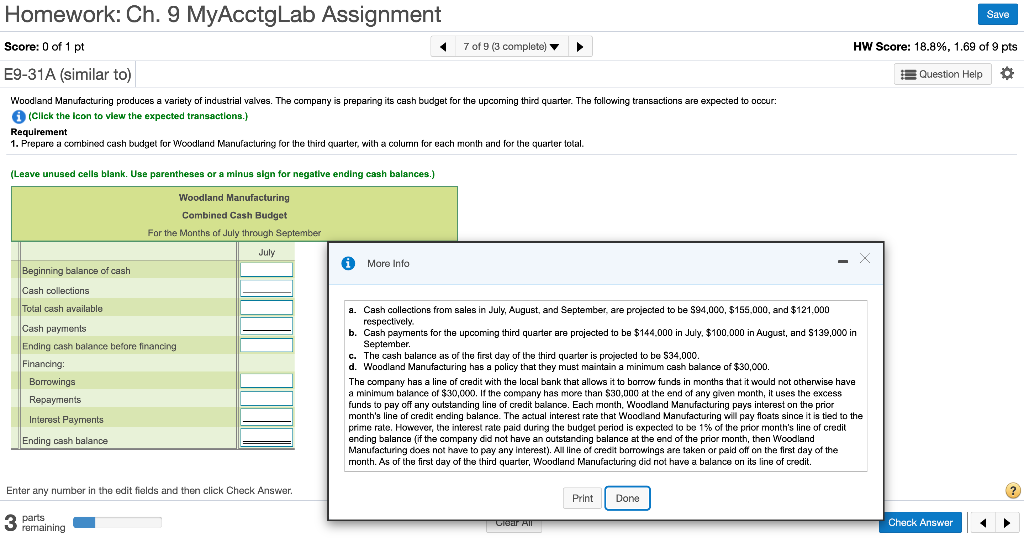Minimize the More Info dialog
The image size is (1024, 543).
click(x=843, y=261)
